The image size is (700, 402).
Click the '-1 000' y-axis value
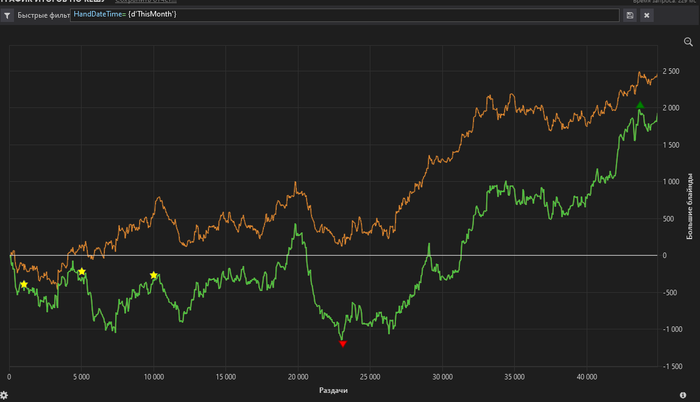[x=672, y=329]
